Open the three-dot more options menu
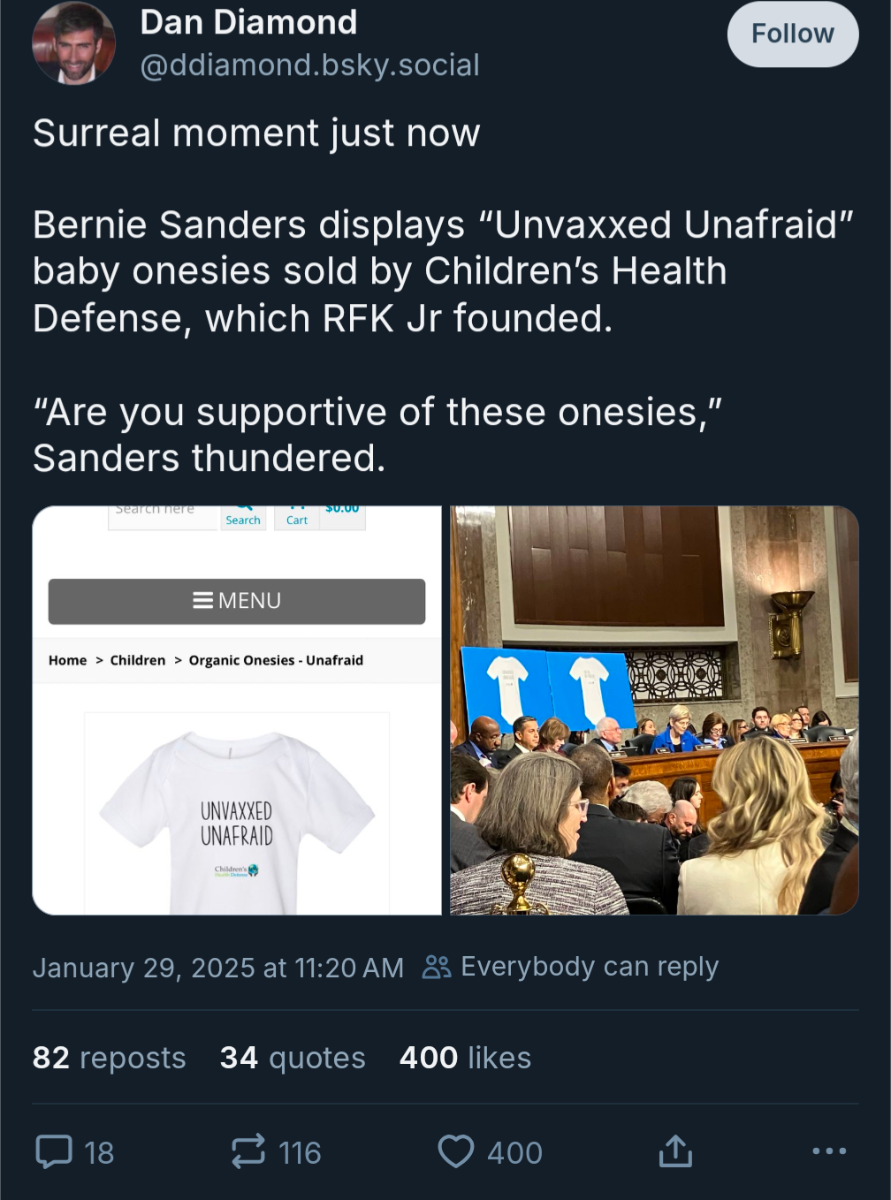Screen dimensions: 891x1200 coord(829,1152)
